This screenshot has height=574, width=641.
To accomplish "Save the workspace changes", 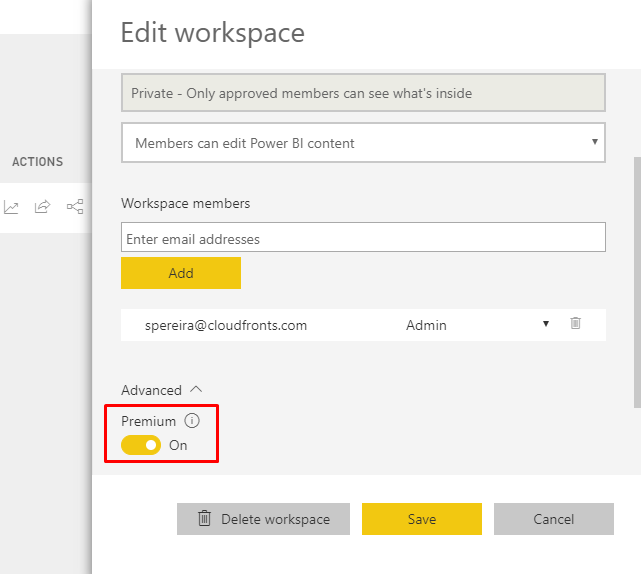I will click(421, 519).
